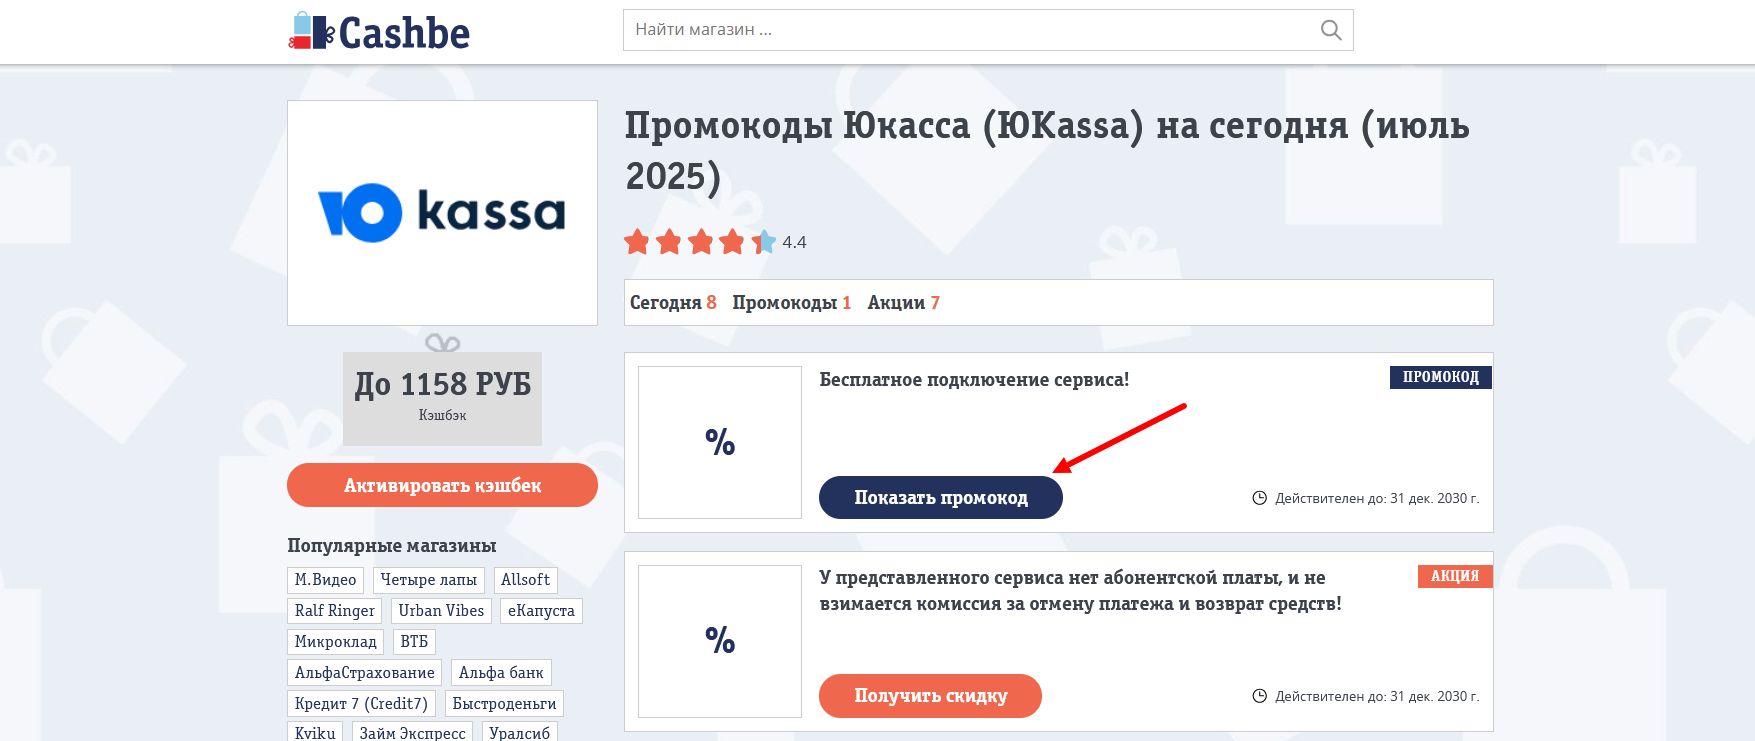This screenshot has width=1755, height=741.
Task: Open the 'Займ Экспресс' store tag
Action: coord(413,732)
